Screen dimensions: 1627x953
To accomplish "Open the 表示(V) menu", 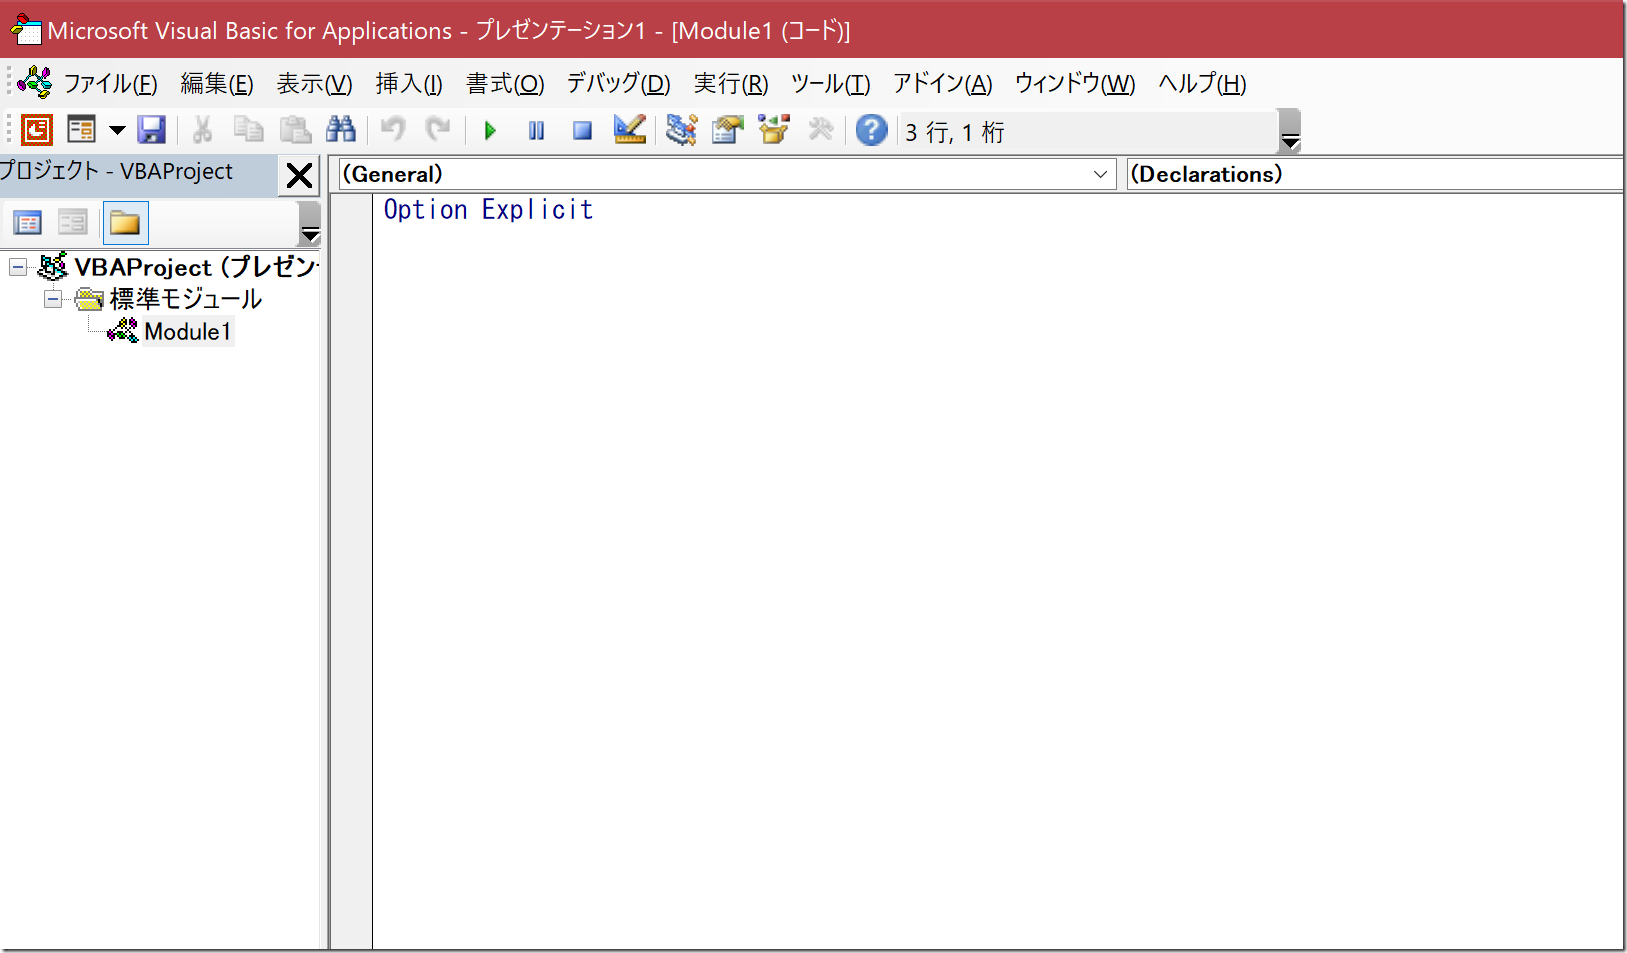I will 315,84.
